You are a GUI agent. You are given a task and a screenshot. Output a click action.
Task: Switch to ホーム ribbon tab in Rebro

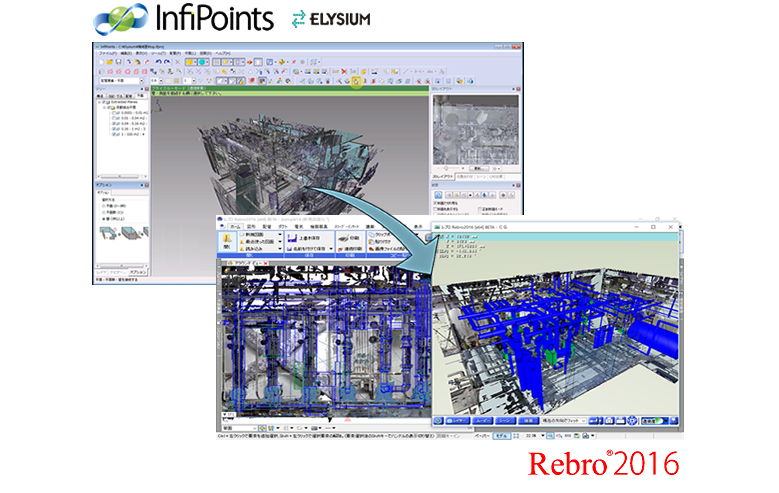pos(235,227)
